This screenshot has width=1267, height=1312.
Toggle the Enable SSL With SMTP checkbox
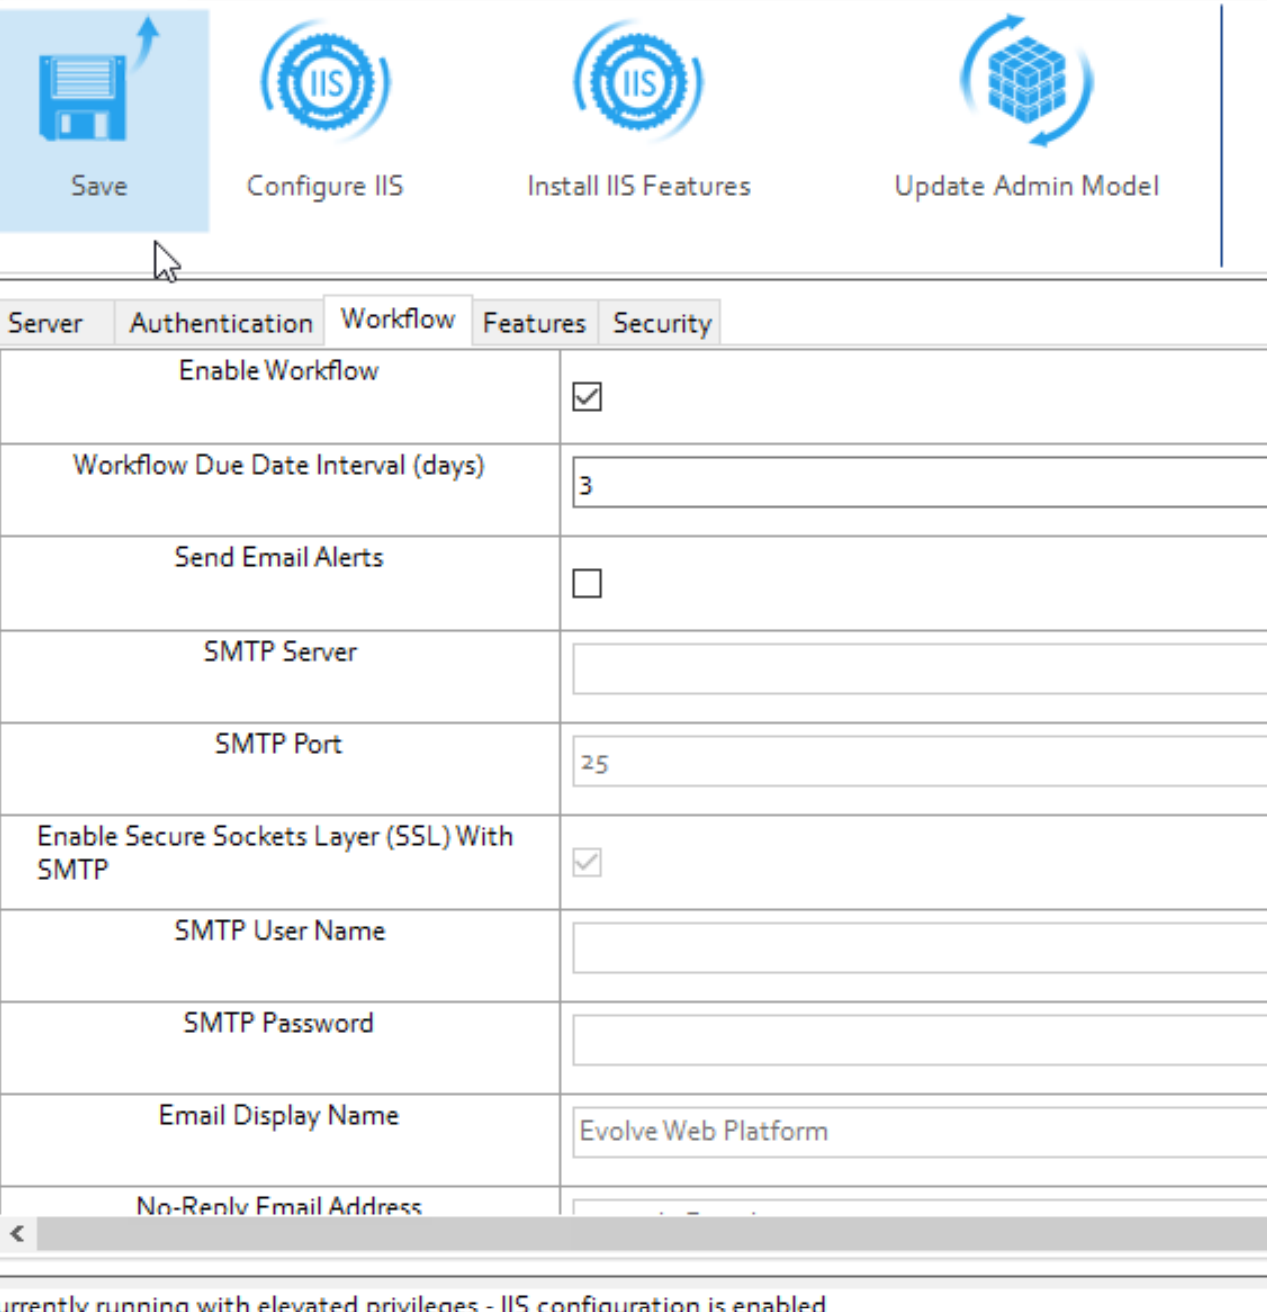(x=587, y=862)
